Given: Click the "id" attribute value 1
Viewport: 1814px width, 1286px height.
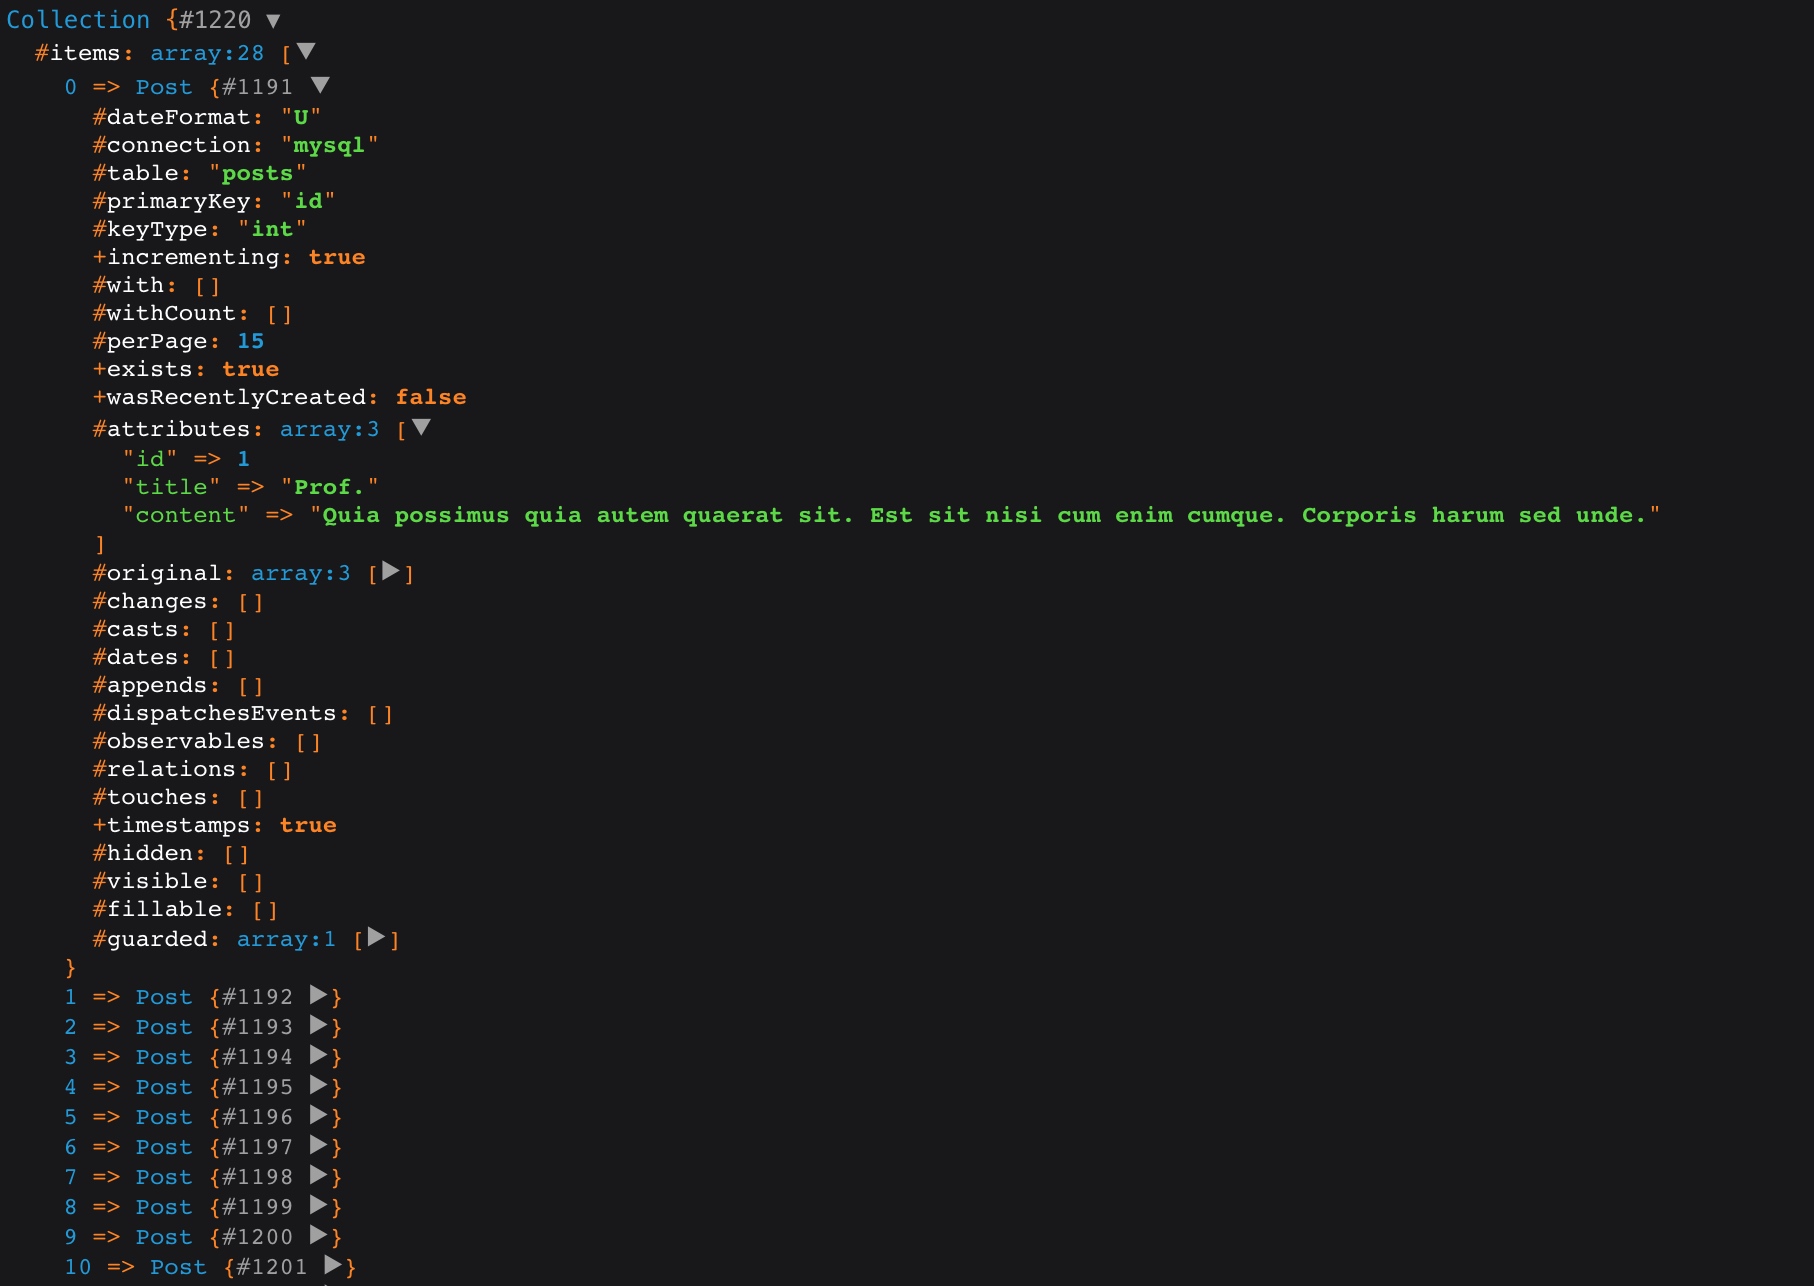Looking at the screenshot, I should (x=243, y=459).
